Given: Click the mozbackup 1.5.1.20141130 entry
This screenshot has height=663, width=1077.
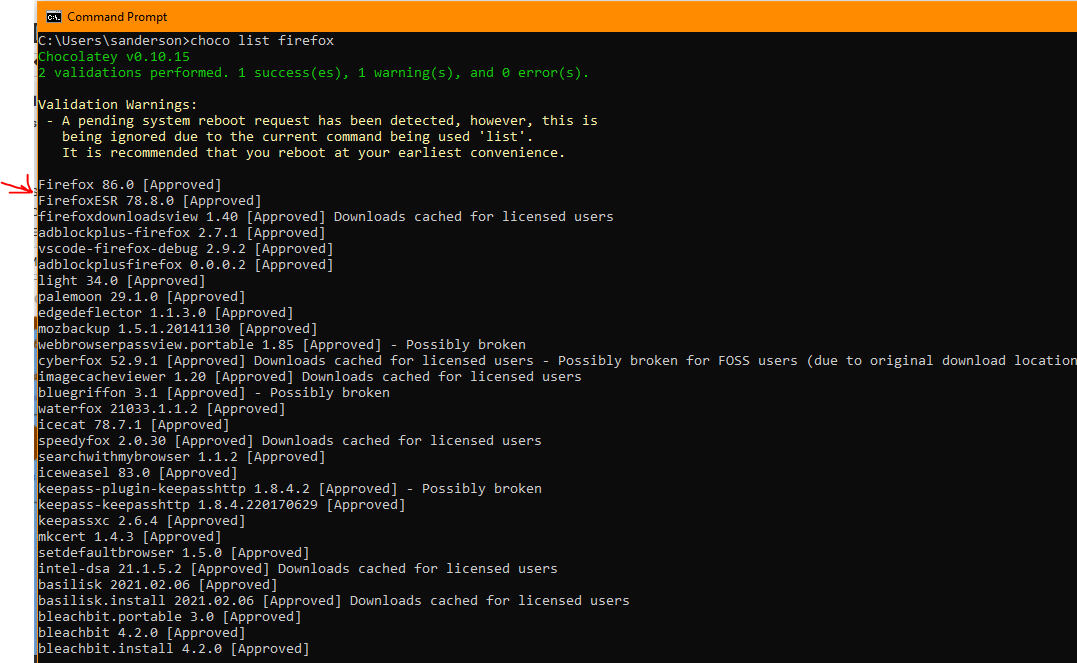Looking at the screenshot, I should click(x=178, y=329).
